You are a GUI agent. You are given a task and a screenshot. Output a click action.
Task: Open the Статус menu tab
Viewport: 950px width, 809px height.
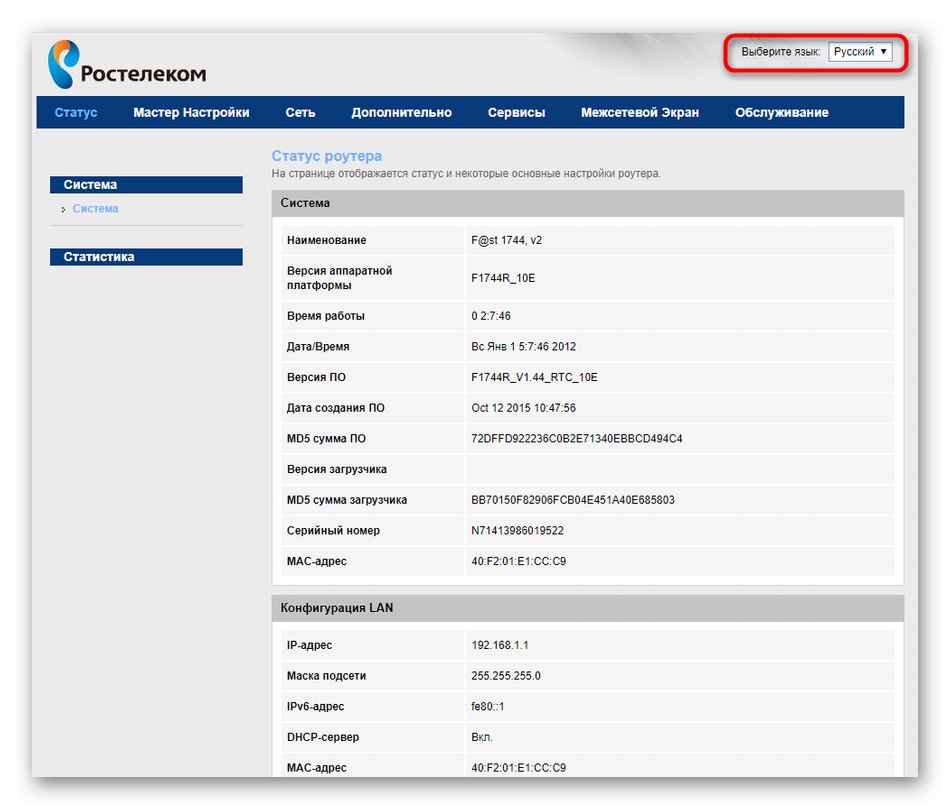pos(76,113)
